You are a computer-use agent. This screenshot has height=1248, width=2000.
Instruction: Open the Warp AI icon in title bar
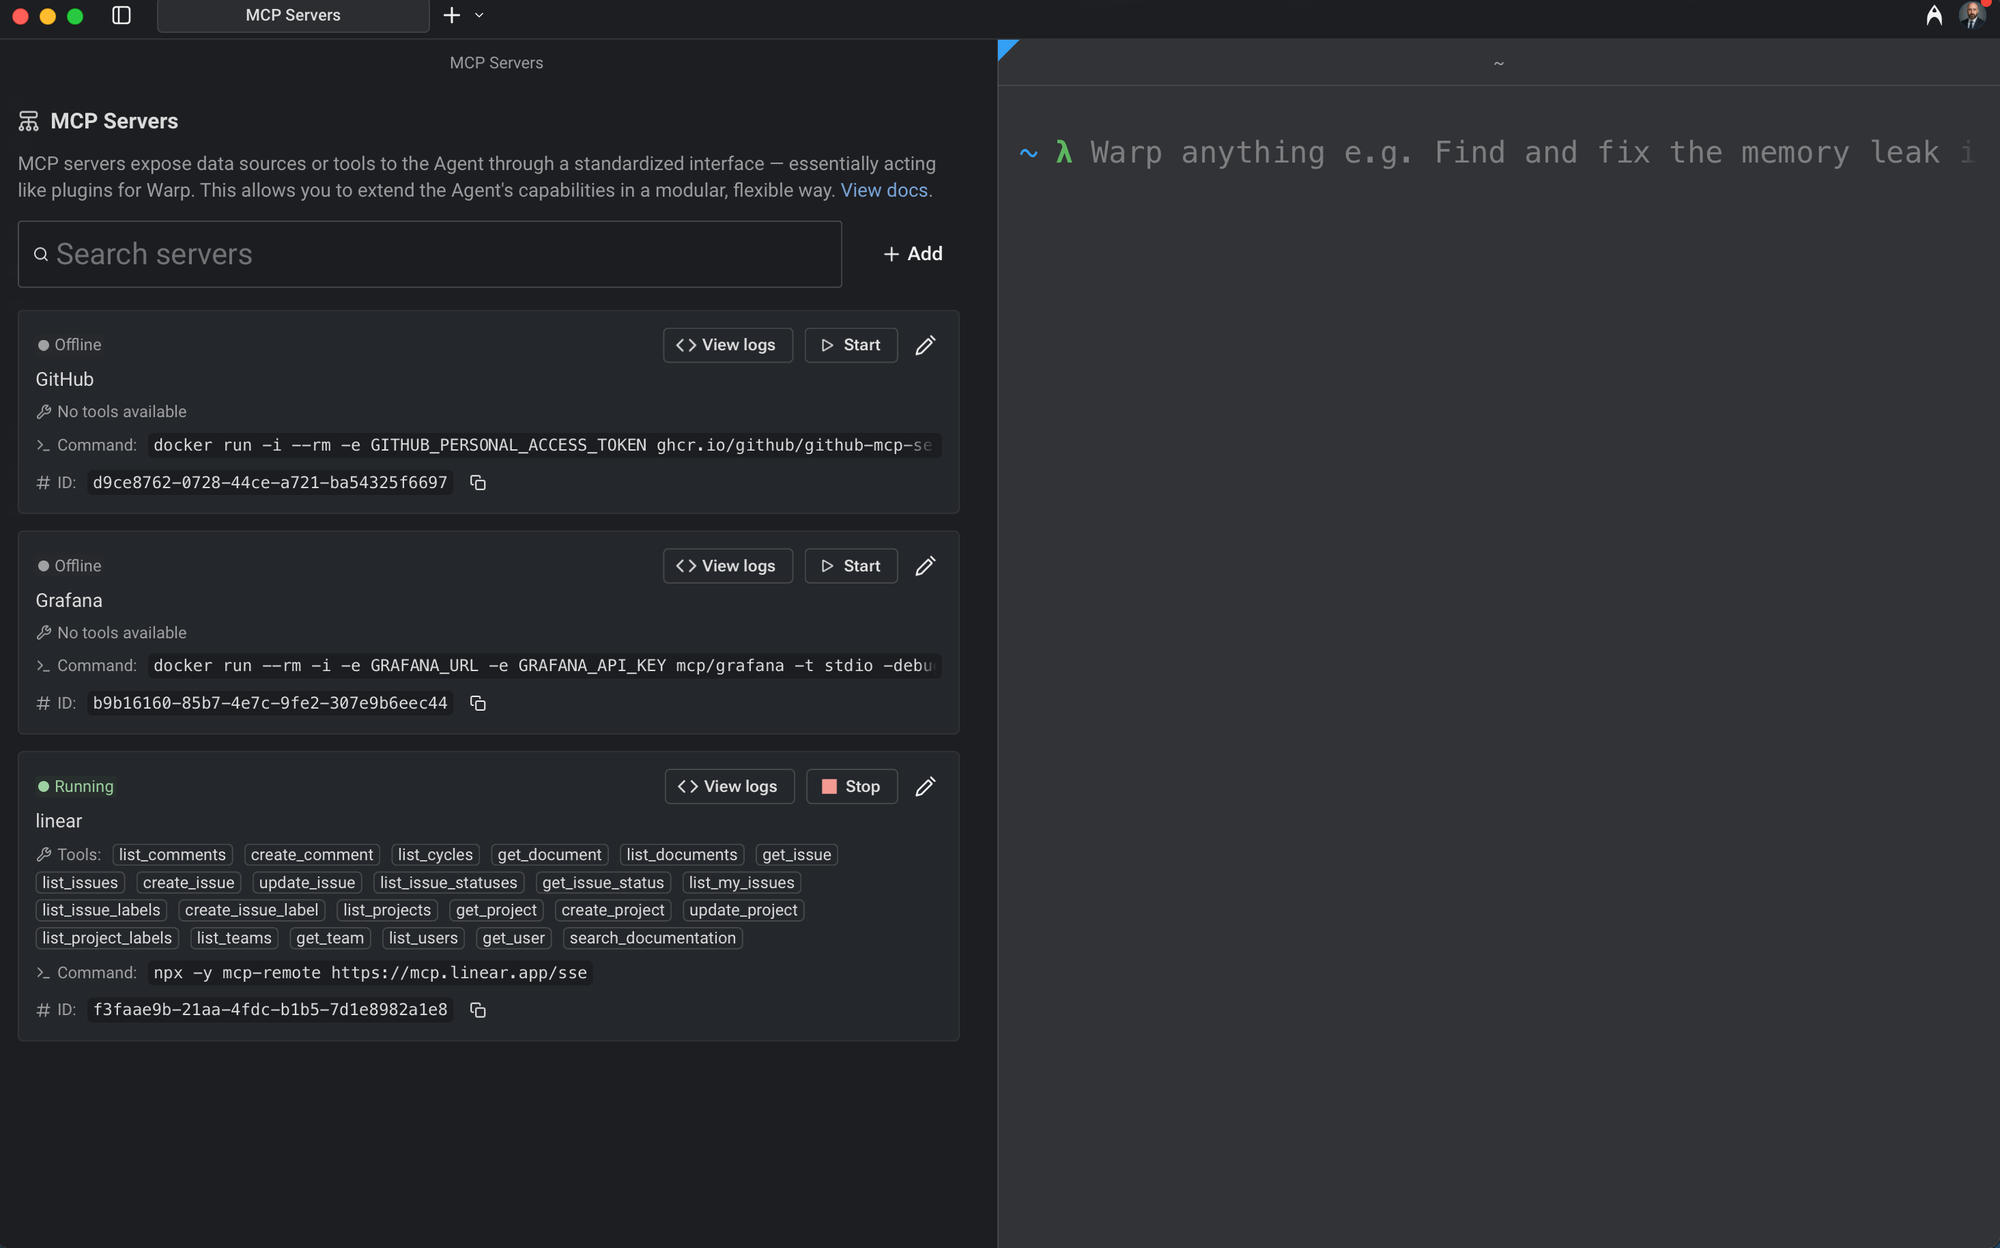pos(1933,15)
